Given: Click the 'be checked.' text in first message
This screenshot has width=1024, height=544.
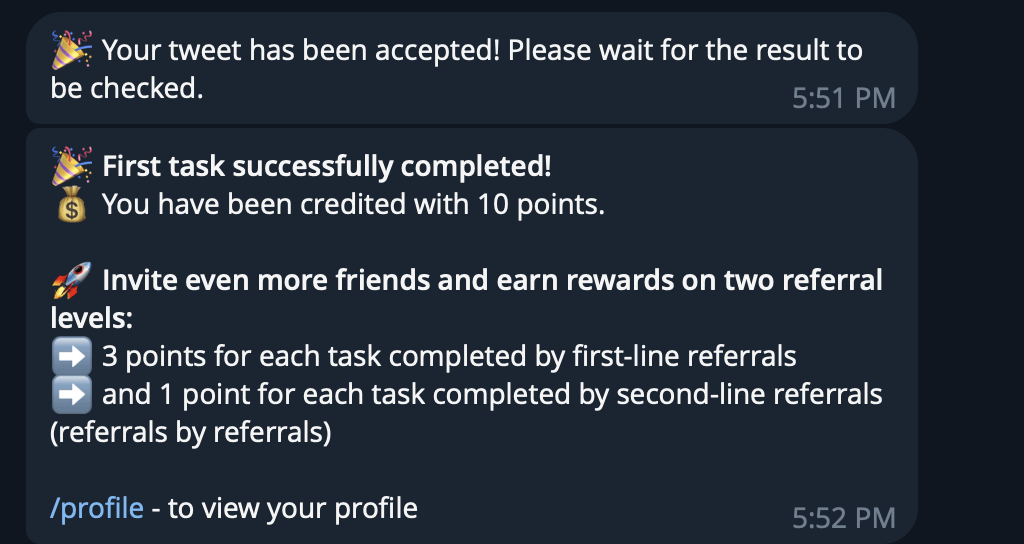Looking at the screenshot, I should point(127,88).
